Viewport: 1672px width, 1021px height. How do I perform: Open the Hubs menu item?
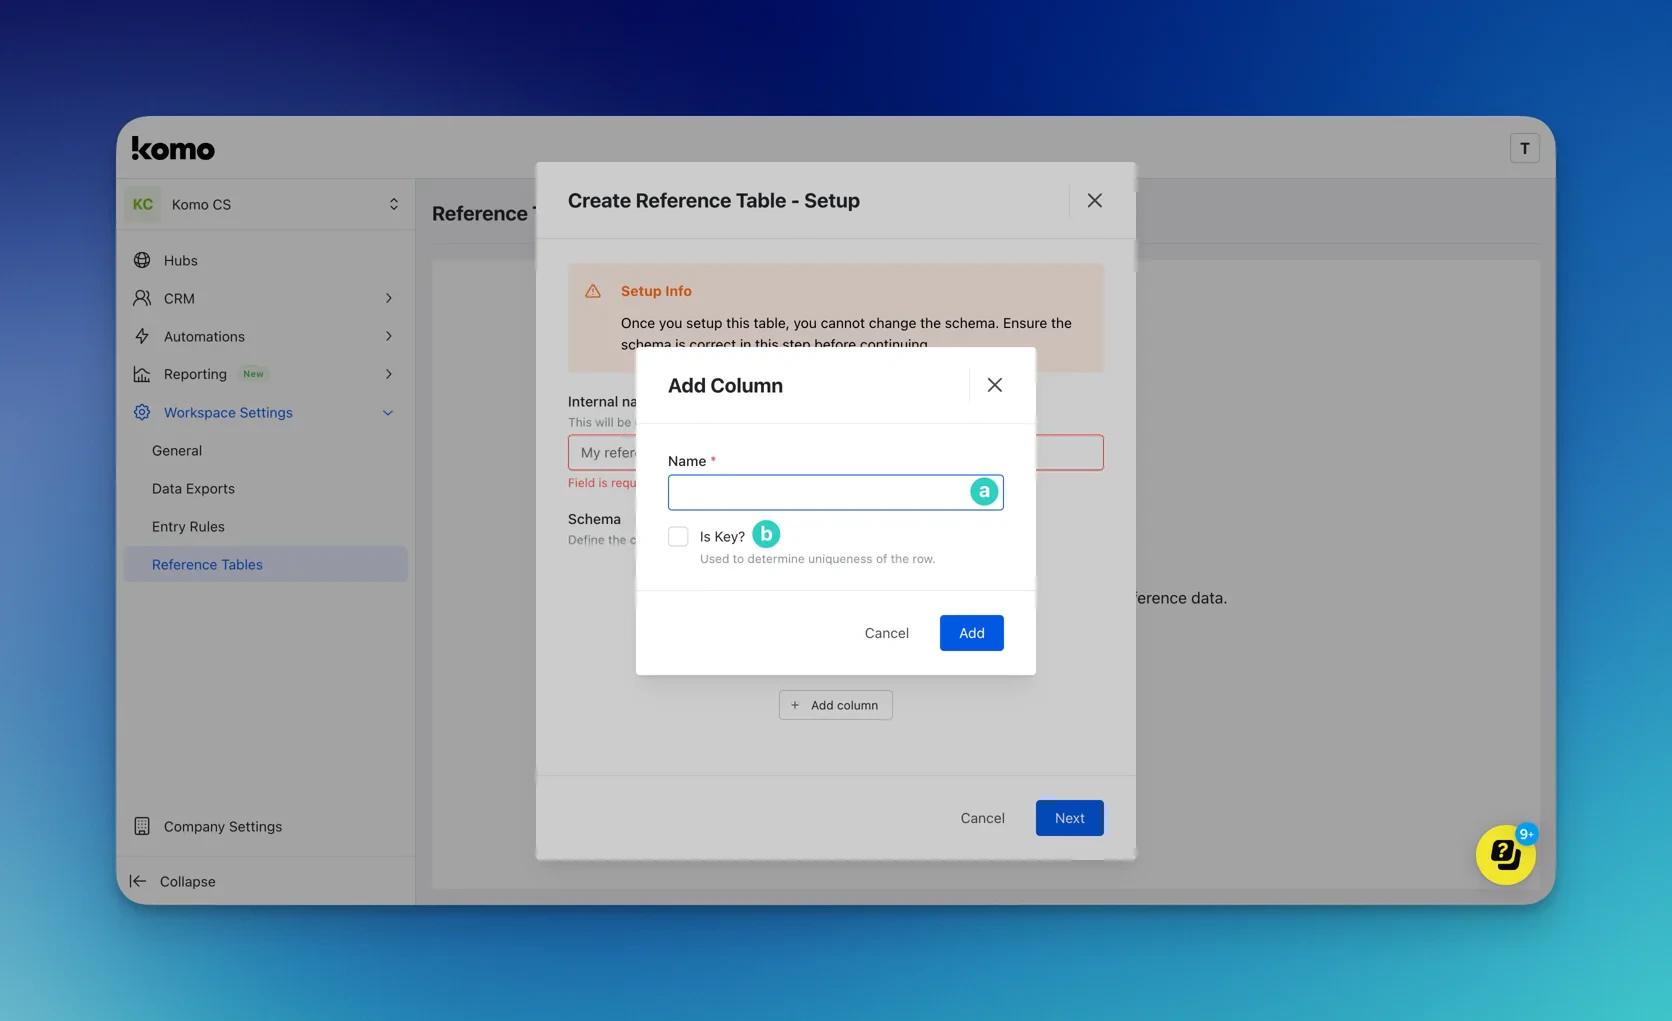(266, 260)
